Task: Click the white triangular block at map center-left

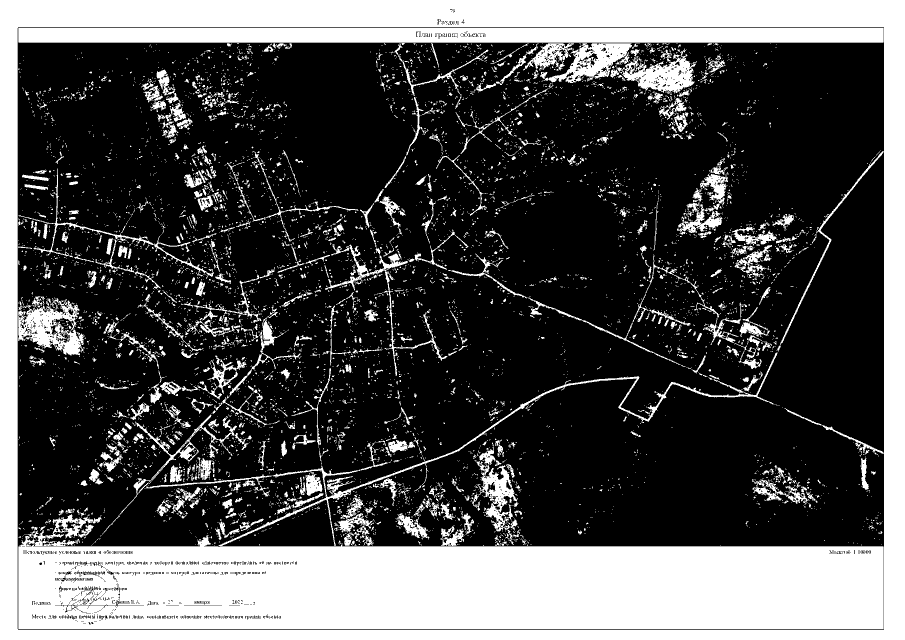Action: (267, 331)
